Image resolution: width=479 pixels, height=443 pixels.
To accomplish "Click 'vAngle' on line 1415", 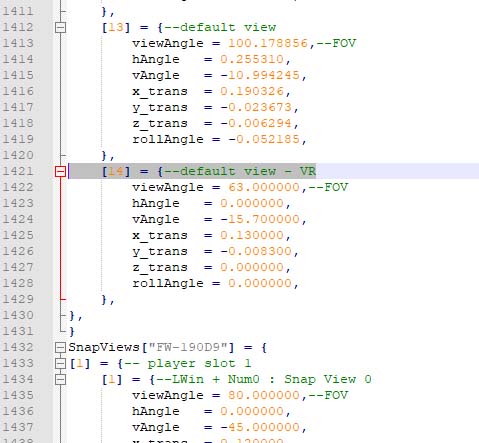I will coord(156,75).
